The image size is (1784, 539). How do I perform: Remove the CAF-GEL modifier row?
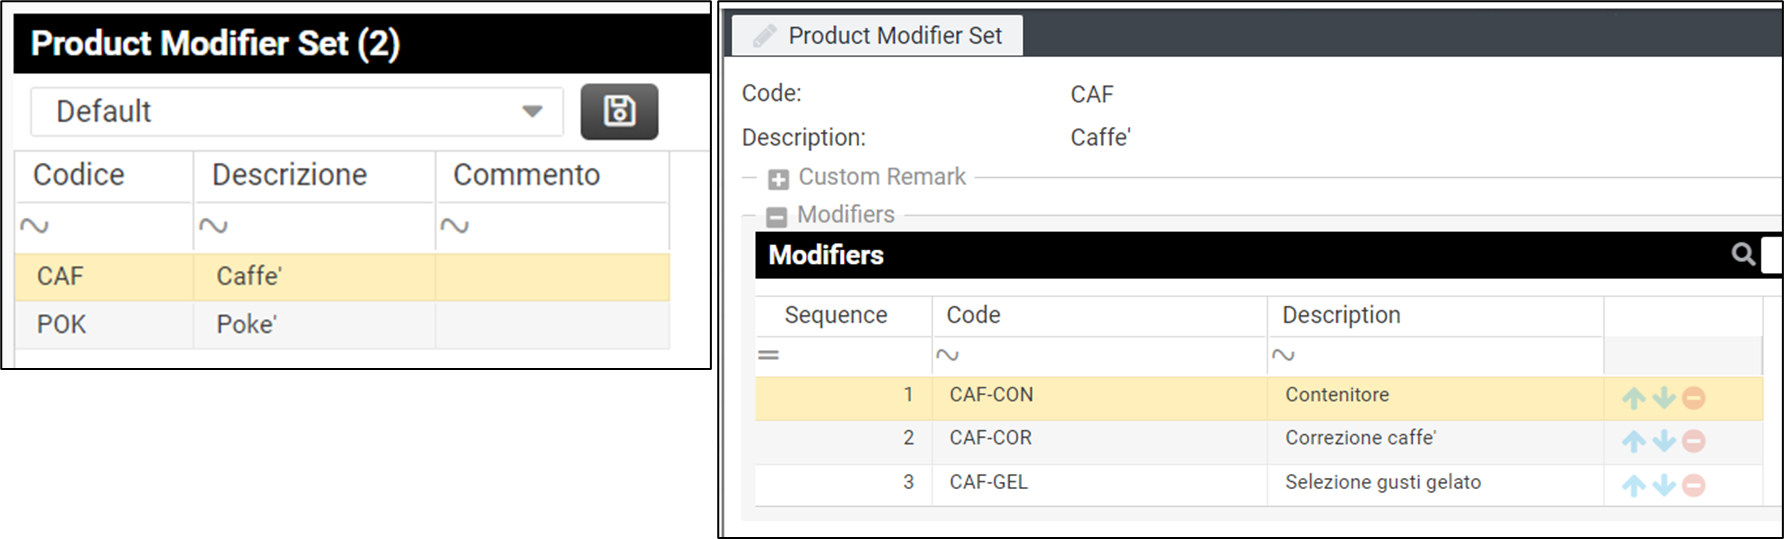coord(1693,485)
